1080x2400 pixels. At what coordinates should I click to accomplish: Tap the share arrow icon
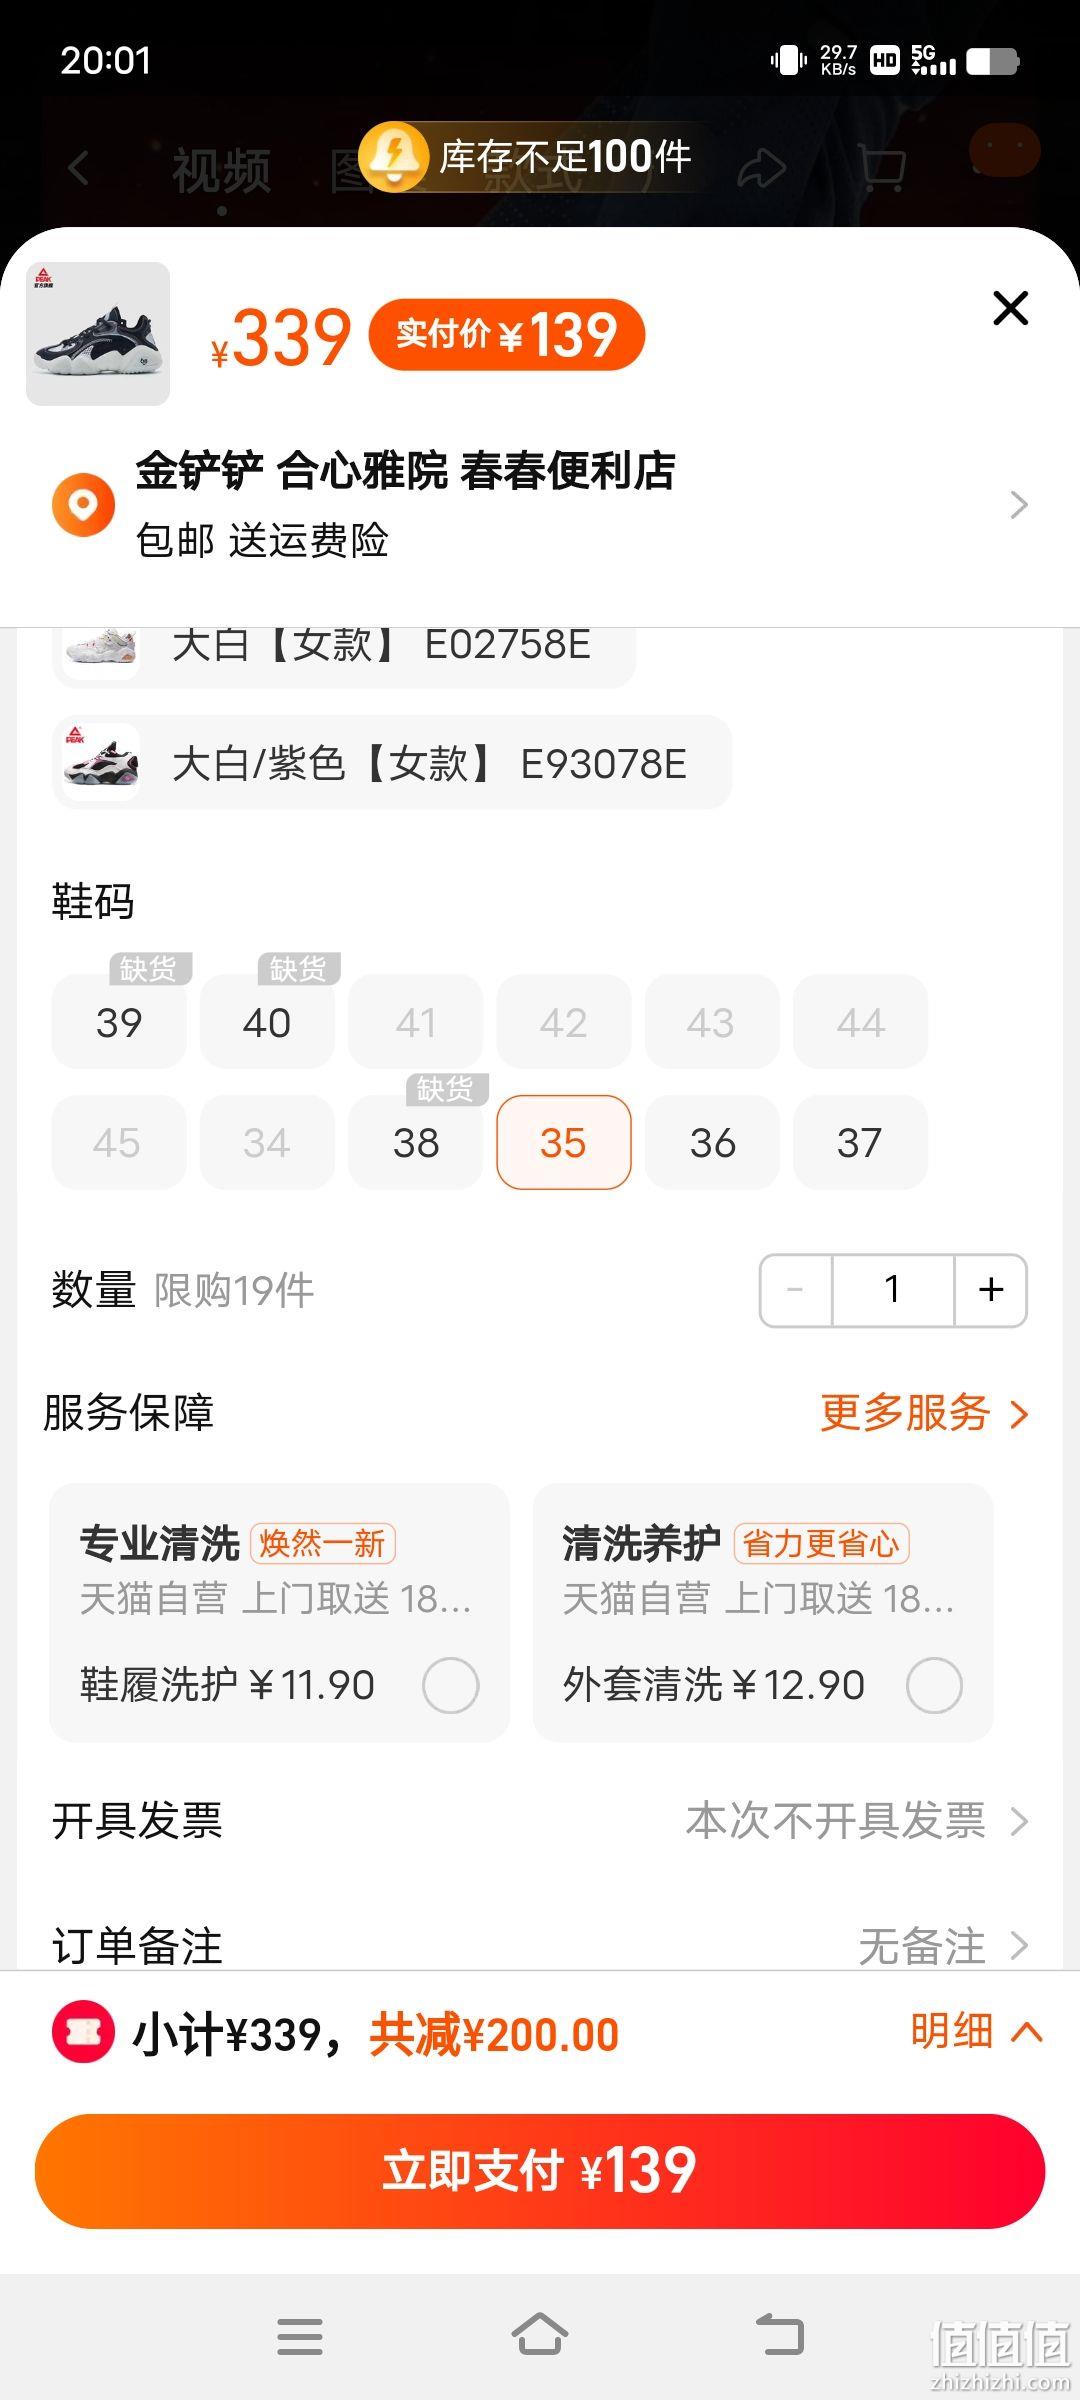click(762, 168)
